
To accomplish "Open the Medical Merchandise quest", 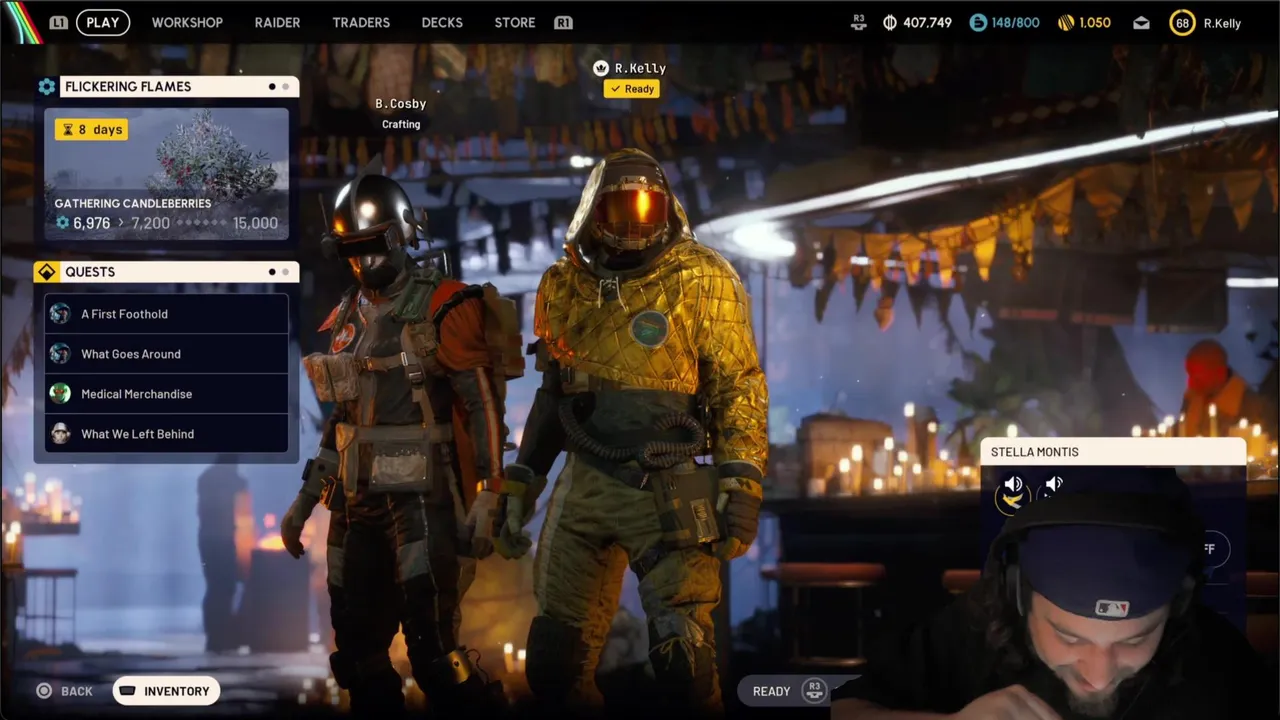I will point(166,394).
